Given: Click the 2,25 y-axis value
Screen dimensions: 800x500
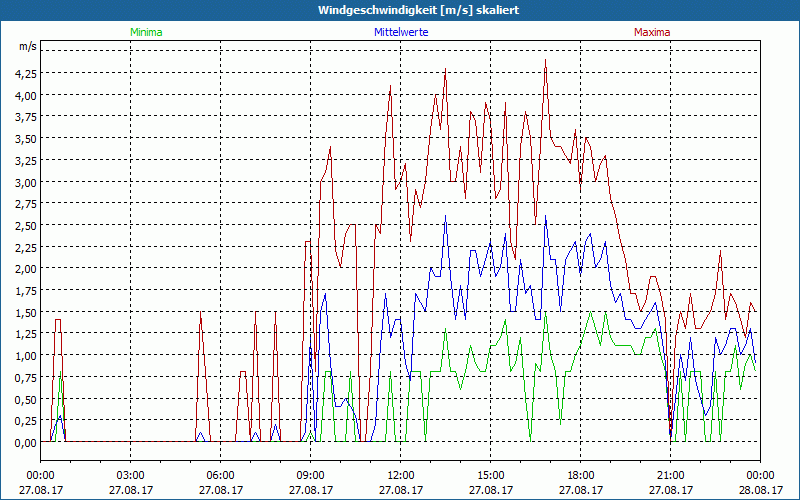Looking at the screenshot, I should pos(26,247).
